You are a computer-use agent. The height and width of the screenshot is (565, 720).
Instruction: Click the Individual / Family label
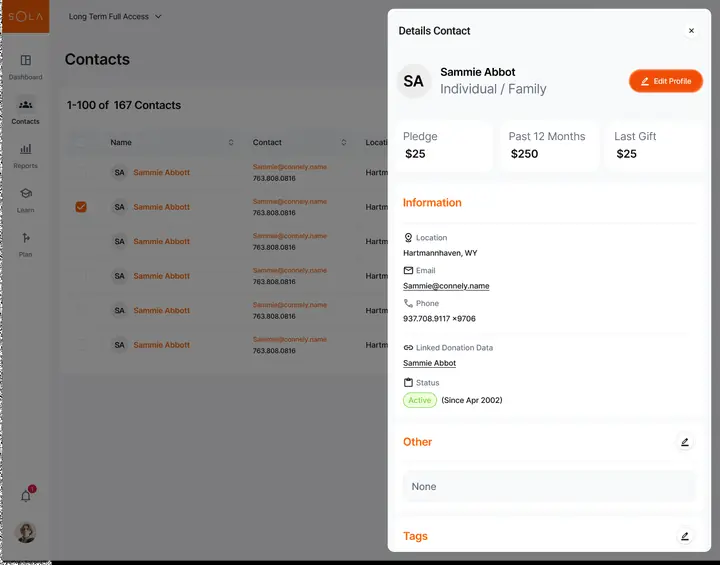pos(493,89)
